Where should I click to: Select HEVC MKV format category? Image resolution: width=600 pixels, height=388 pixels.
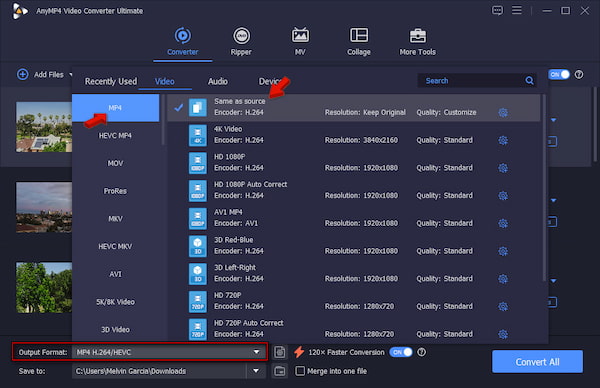click(116, 246)
